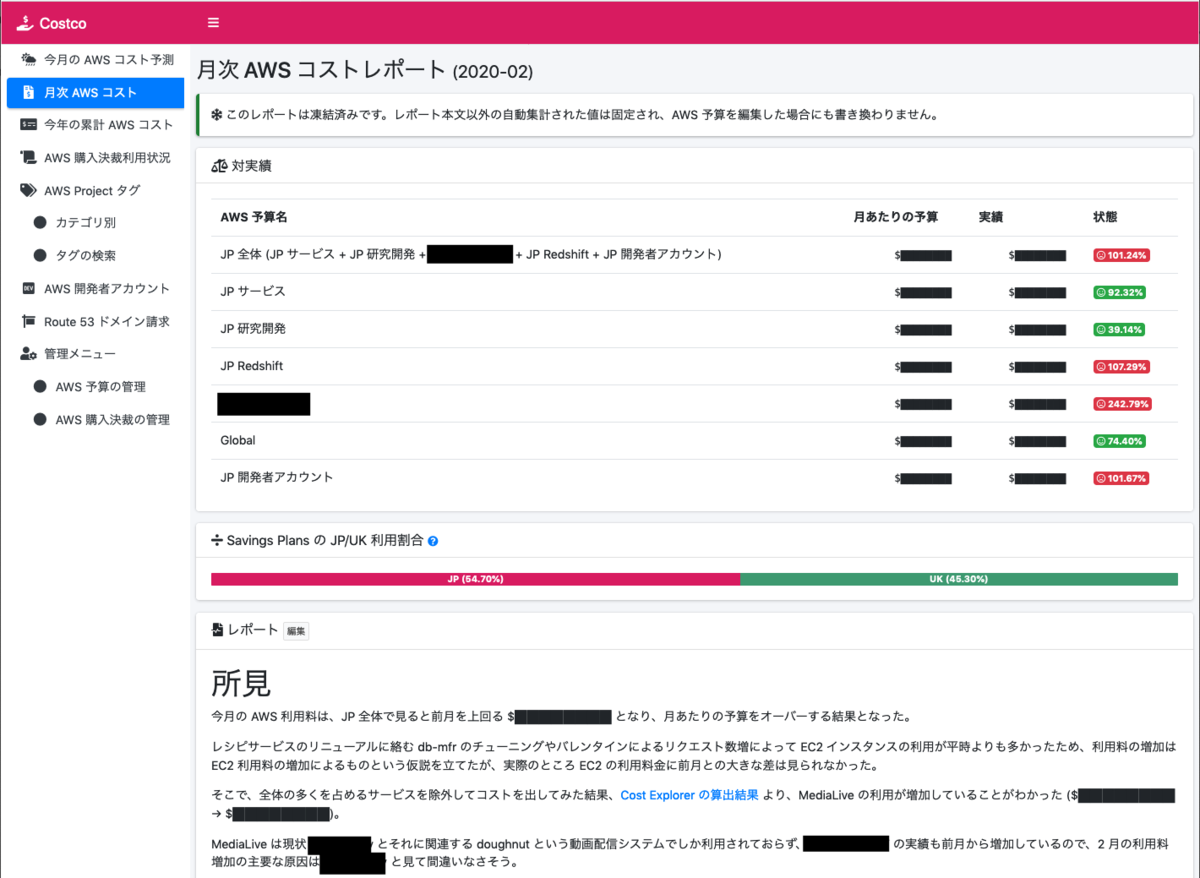Click the scale icon on the 対実績 panel header
This screenshot has height=878, width=1200.
pyautogui.click(x=218, y=166)
